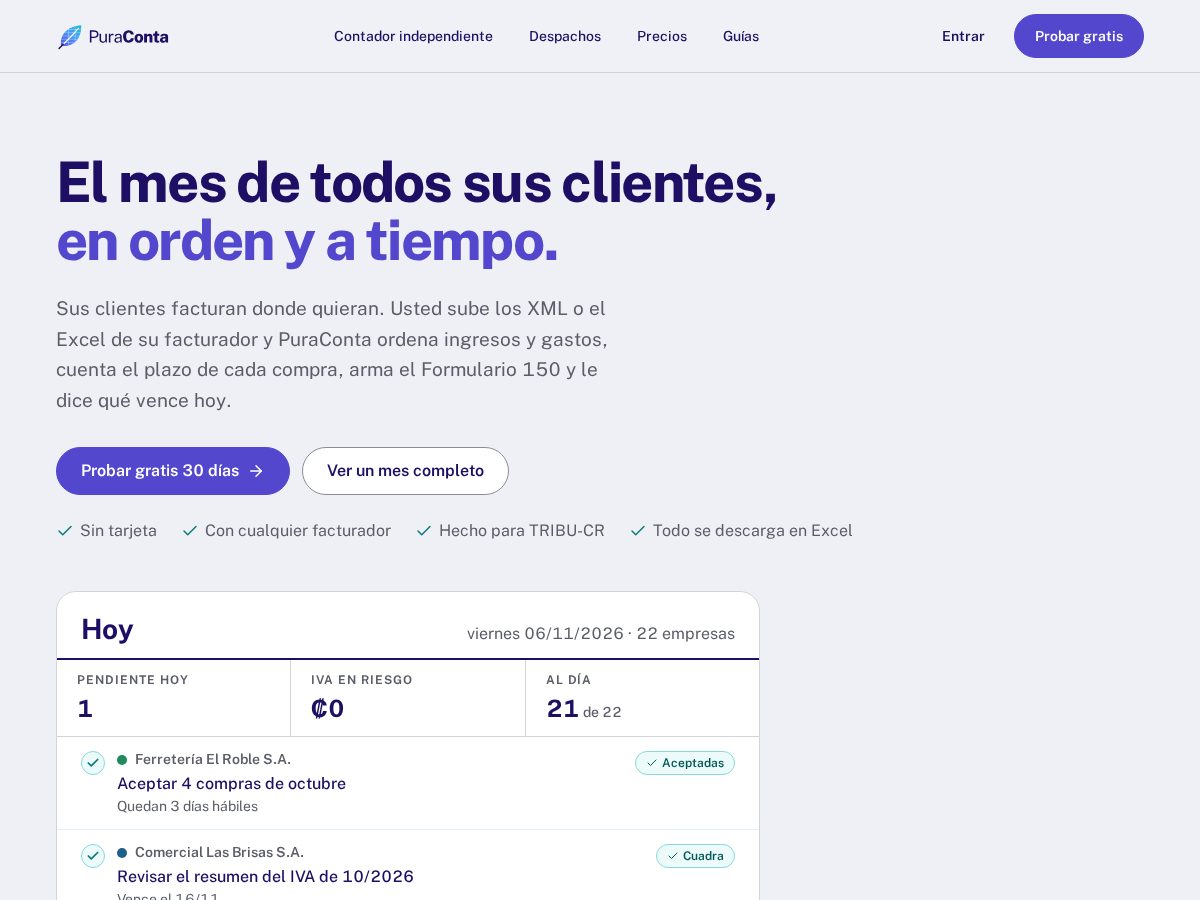The height and width of the screenshot is (900, 1200).
Task: Click the Cuadra status badge
Action: 695,856
